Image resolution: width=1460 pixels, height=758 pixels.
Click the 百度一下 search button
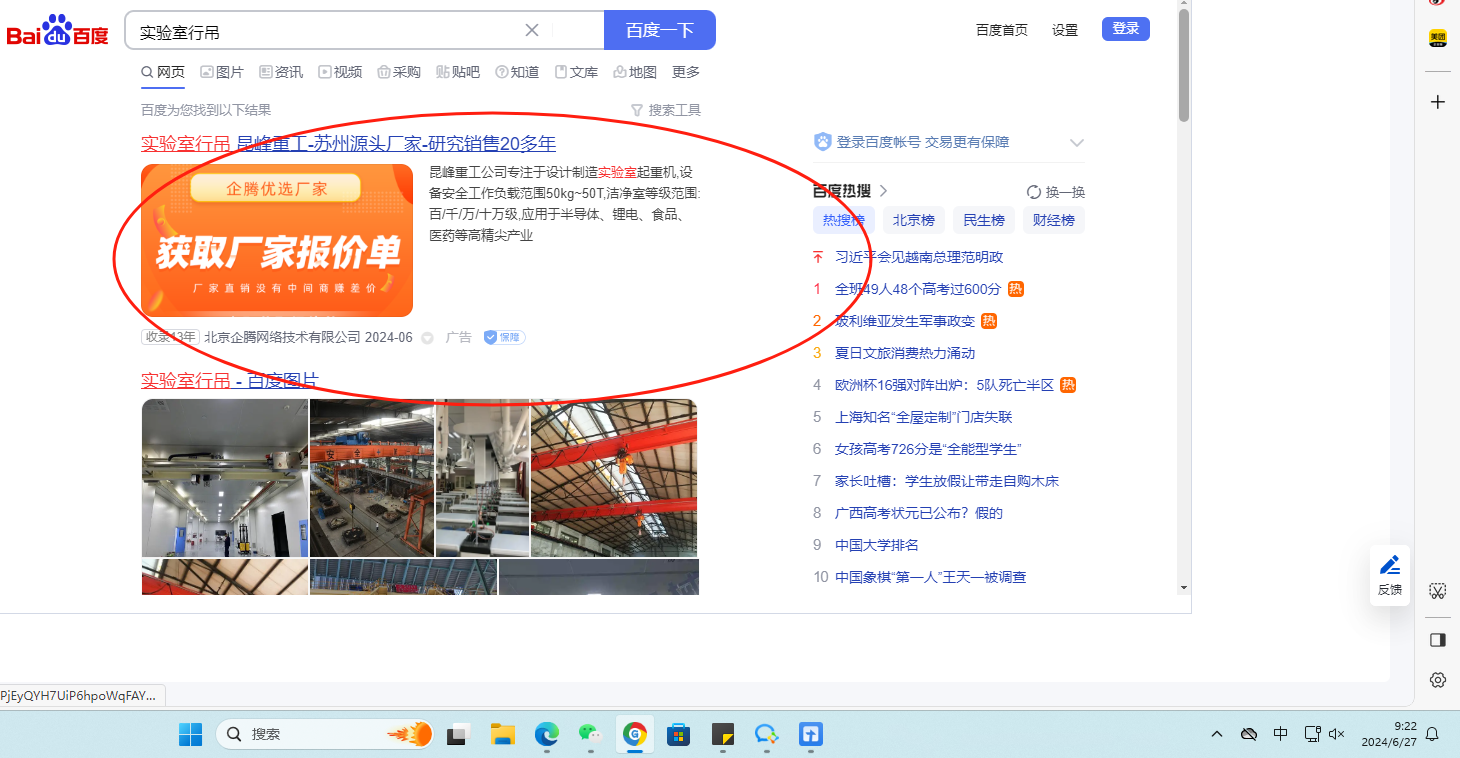pos(660,30)
